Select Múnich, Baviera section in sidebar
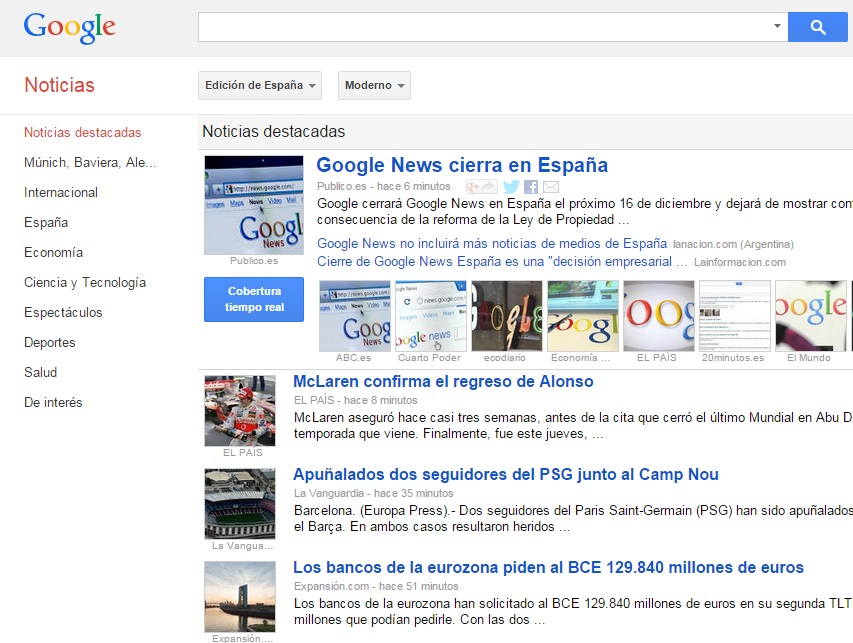Screen dimensions: 853x643 pyautogui.click(x=90, y=162)
